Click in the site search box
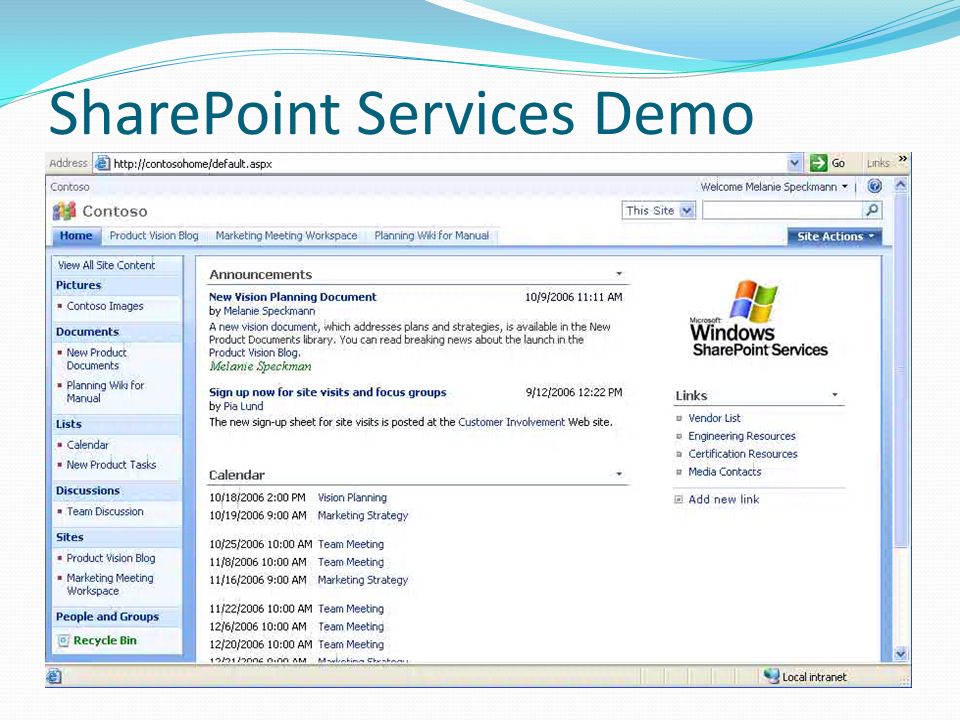The image size is (960, 720). click(x=782, y=211)
